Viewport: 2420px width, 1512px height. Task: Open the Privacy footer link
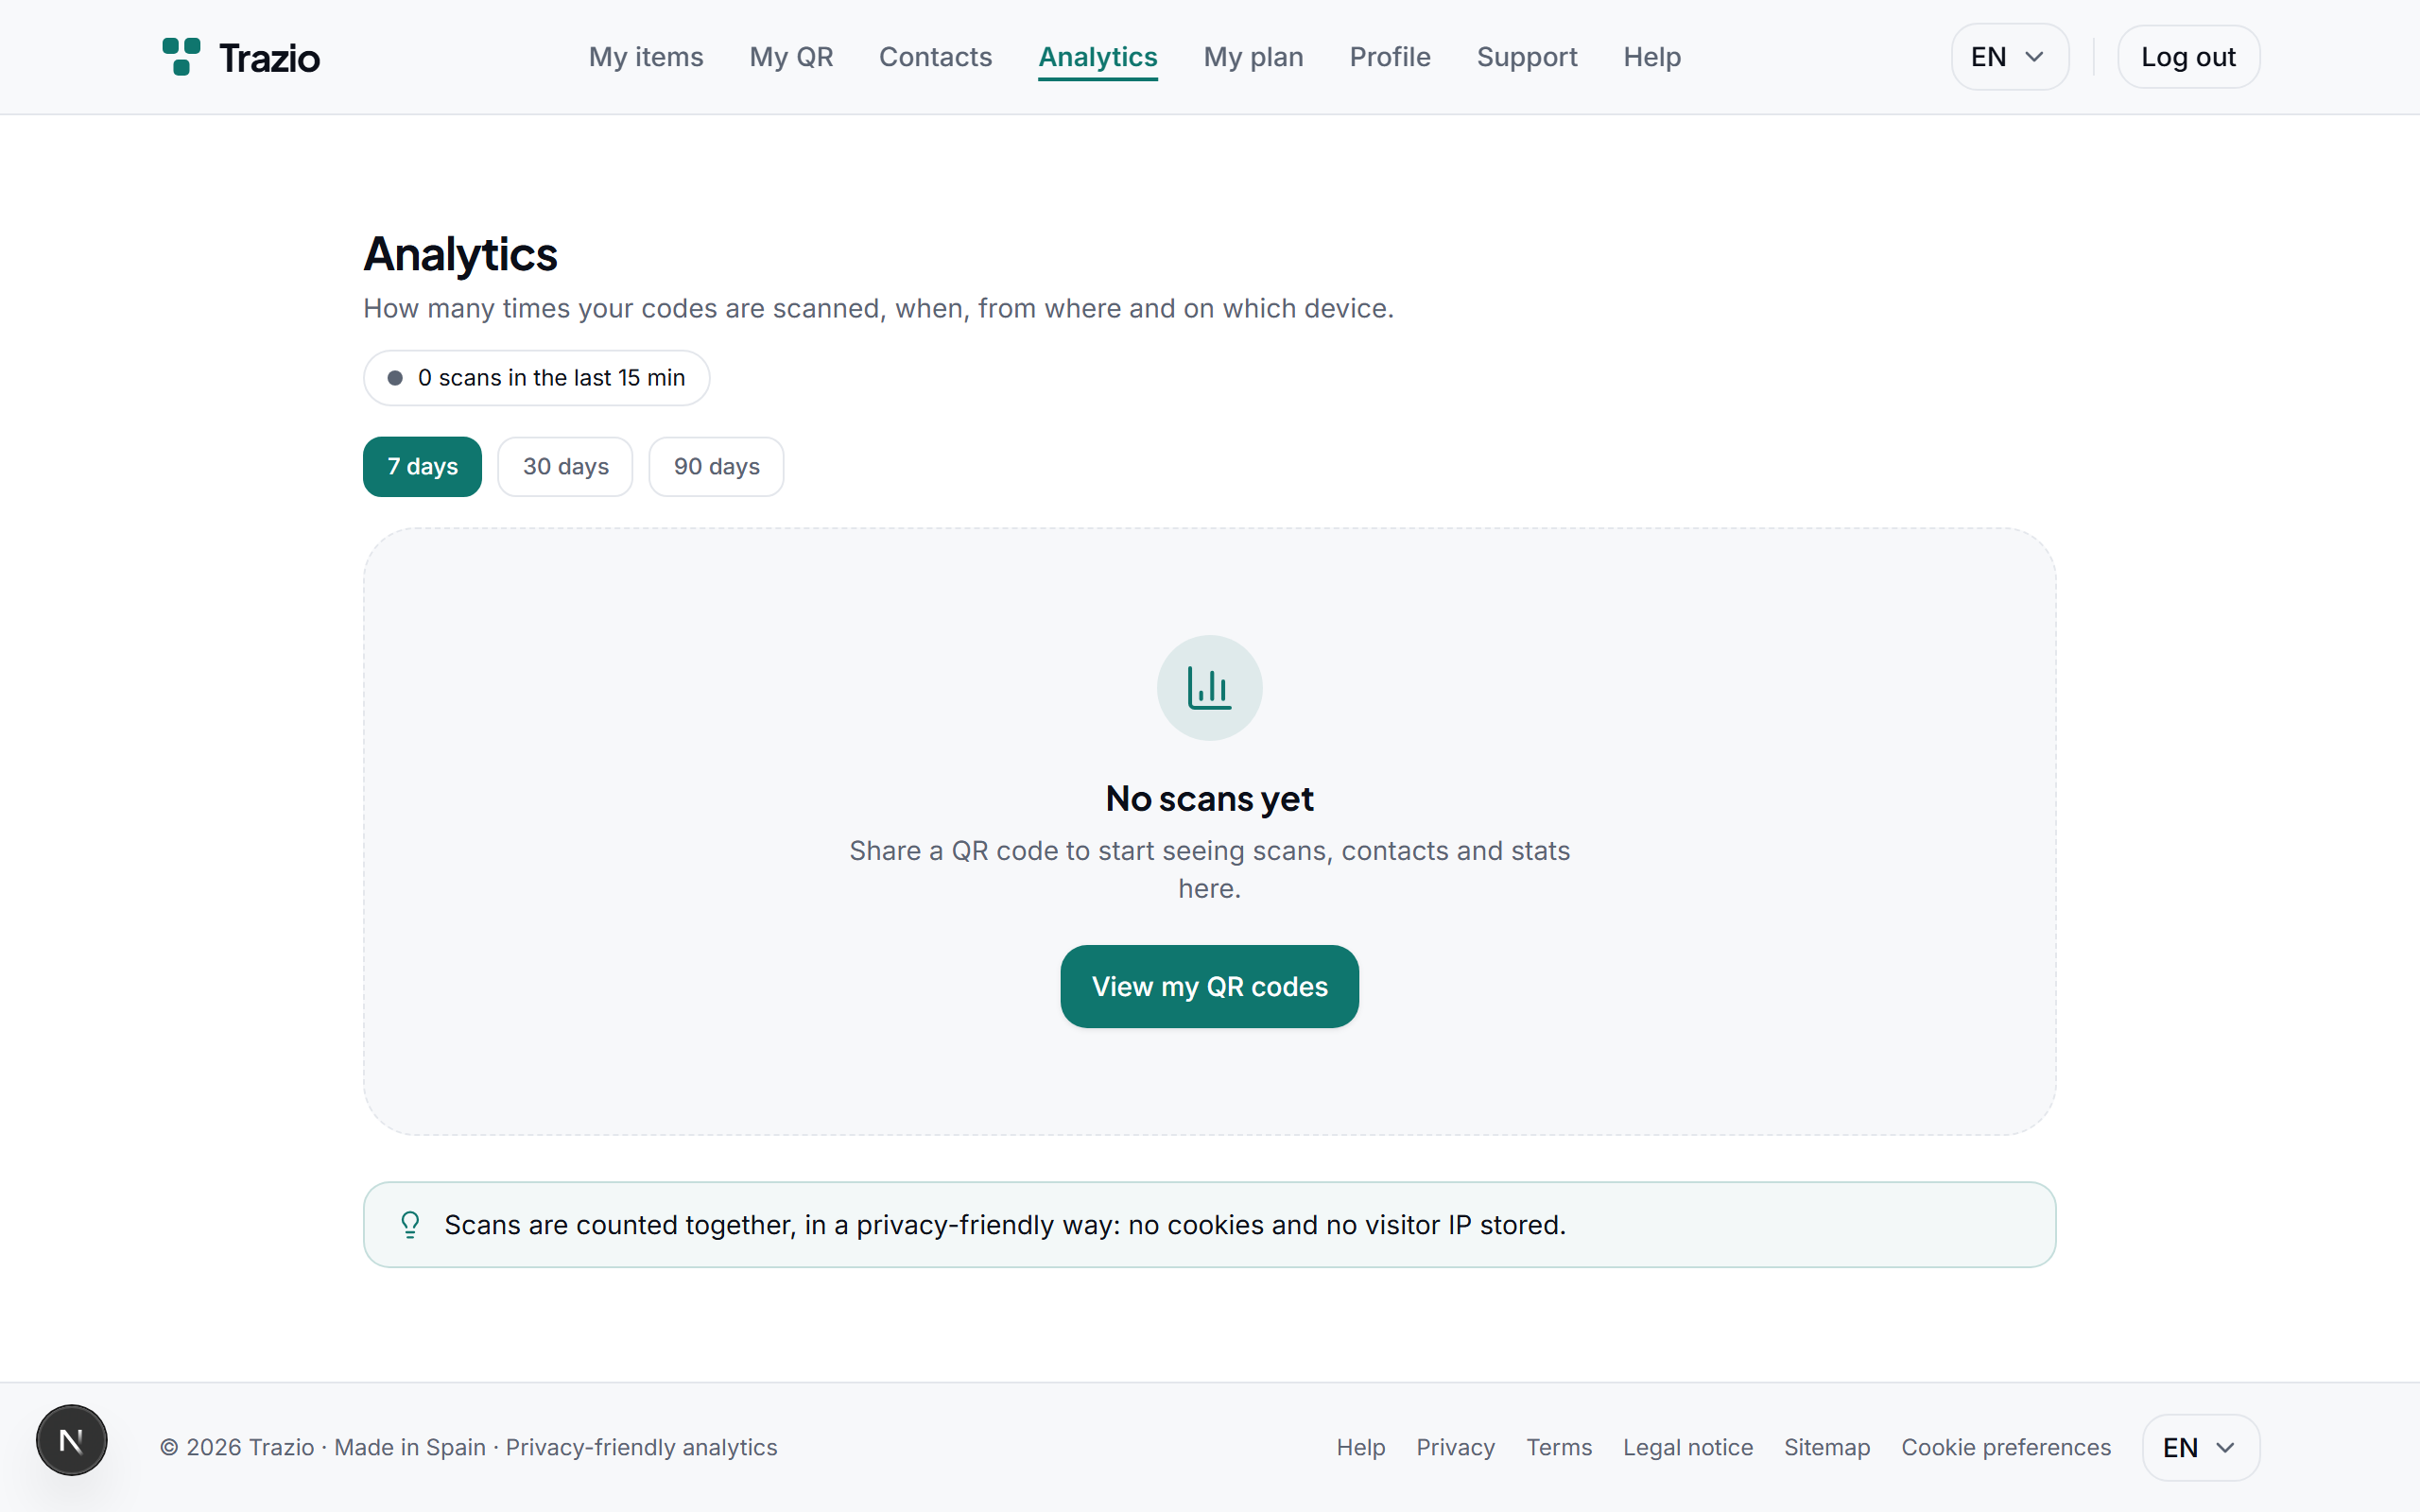click(1455, 1447)
